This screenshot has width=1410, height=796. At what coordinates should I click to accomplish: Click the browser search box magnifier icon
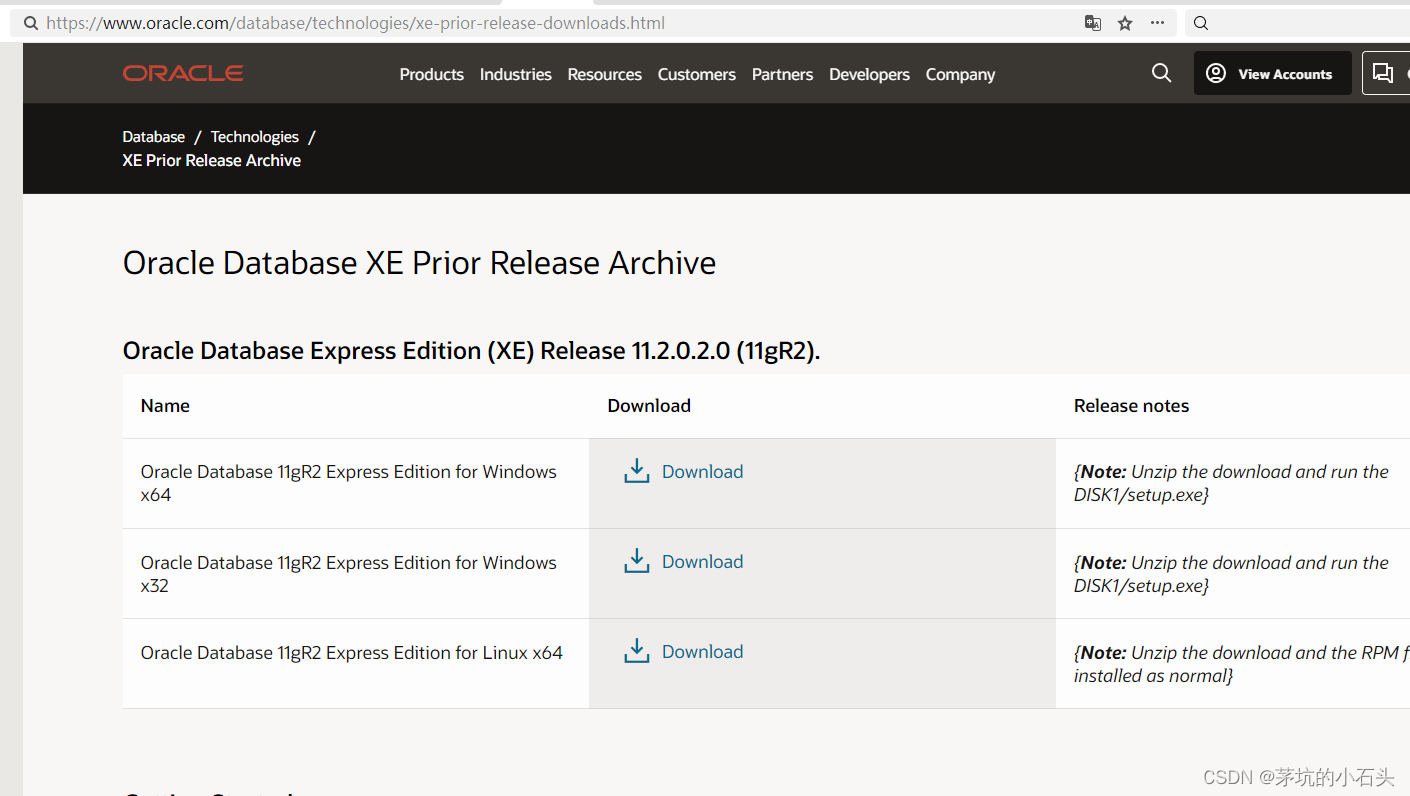click(x=1201, y=23)
